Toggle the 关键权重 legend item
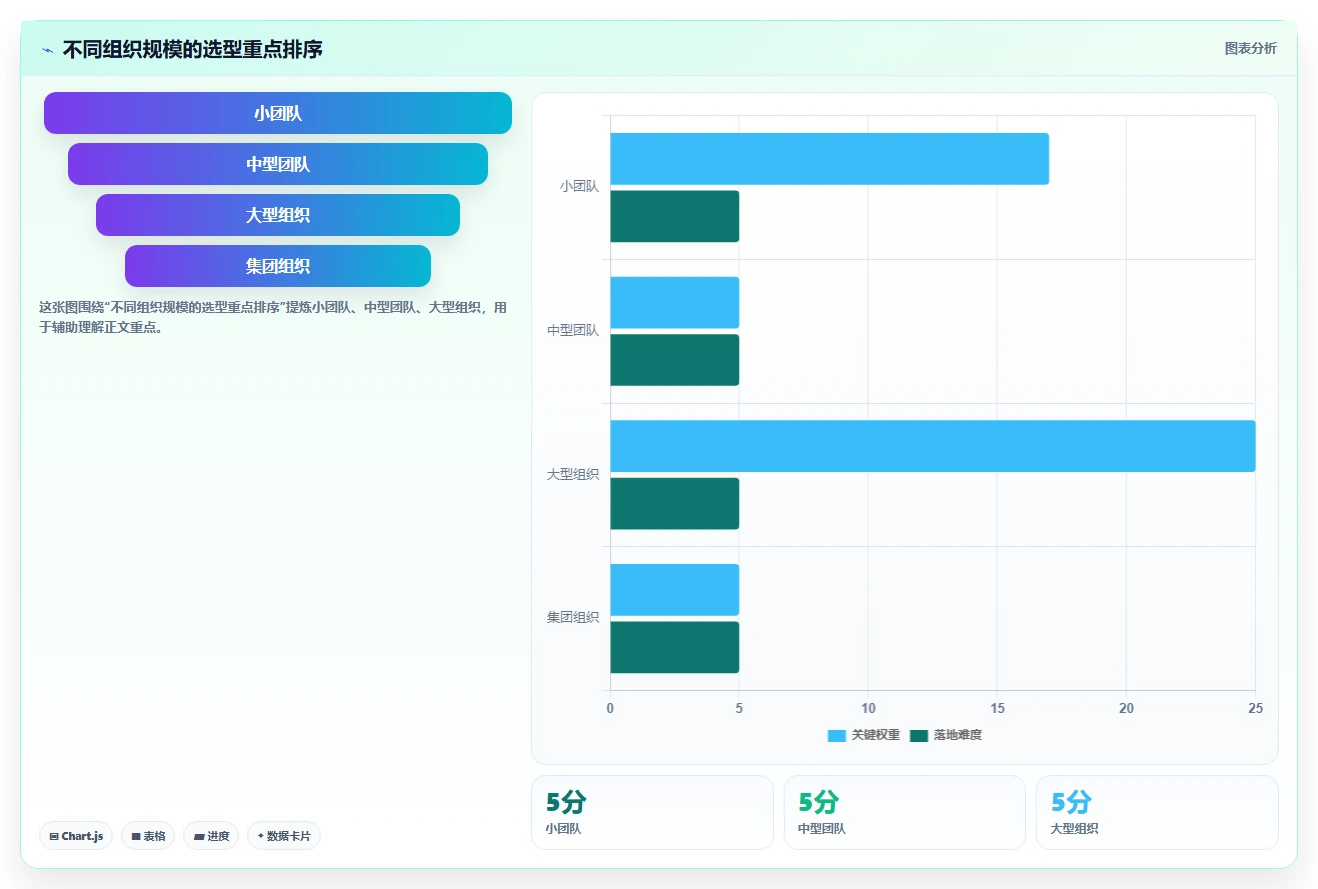The width and height of the screenshot is (1318, 889). click(x=864, y=735)
